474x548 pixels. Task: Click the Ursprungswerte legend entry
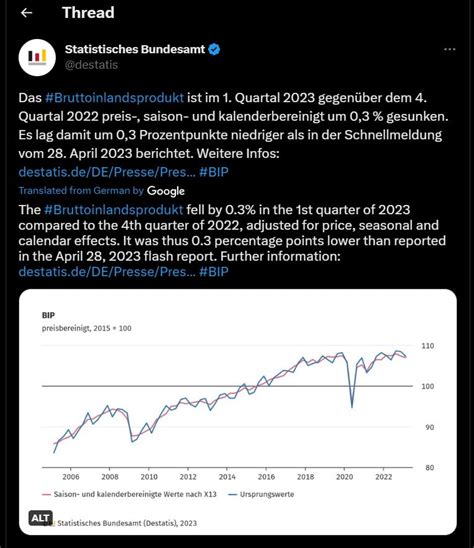tap(261, 495)
